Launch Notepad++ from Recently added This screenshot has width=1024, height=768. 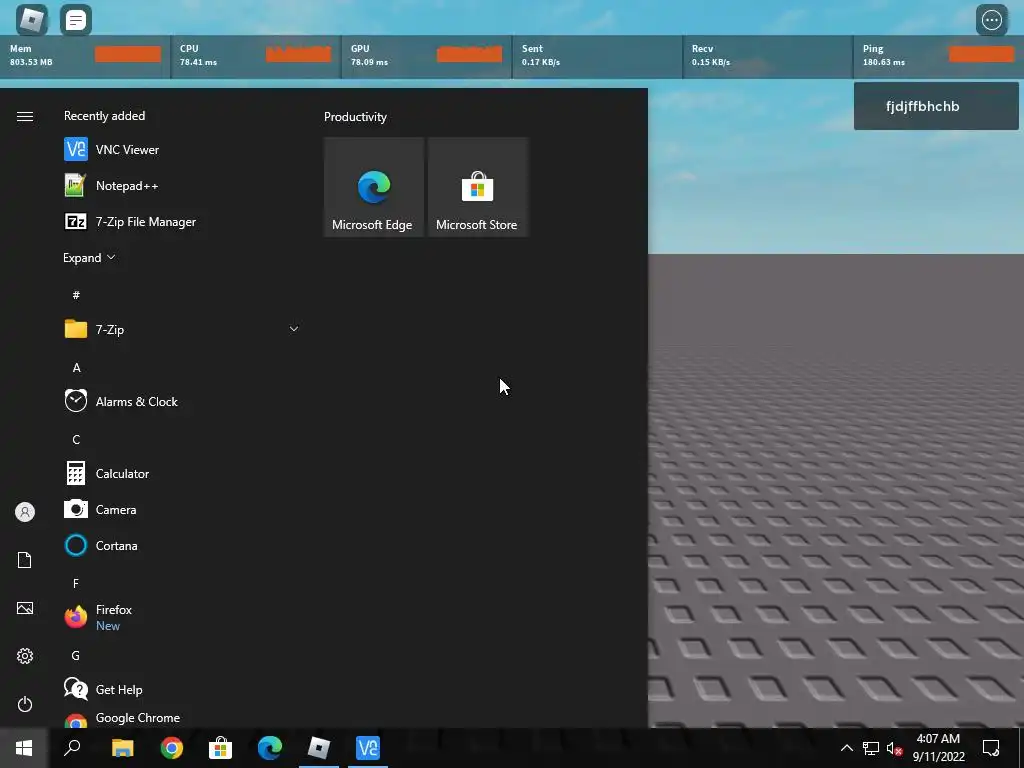tap(182, 185)
